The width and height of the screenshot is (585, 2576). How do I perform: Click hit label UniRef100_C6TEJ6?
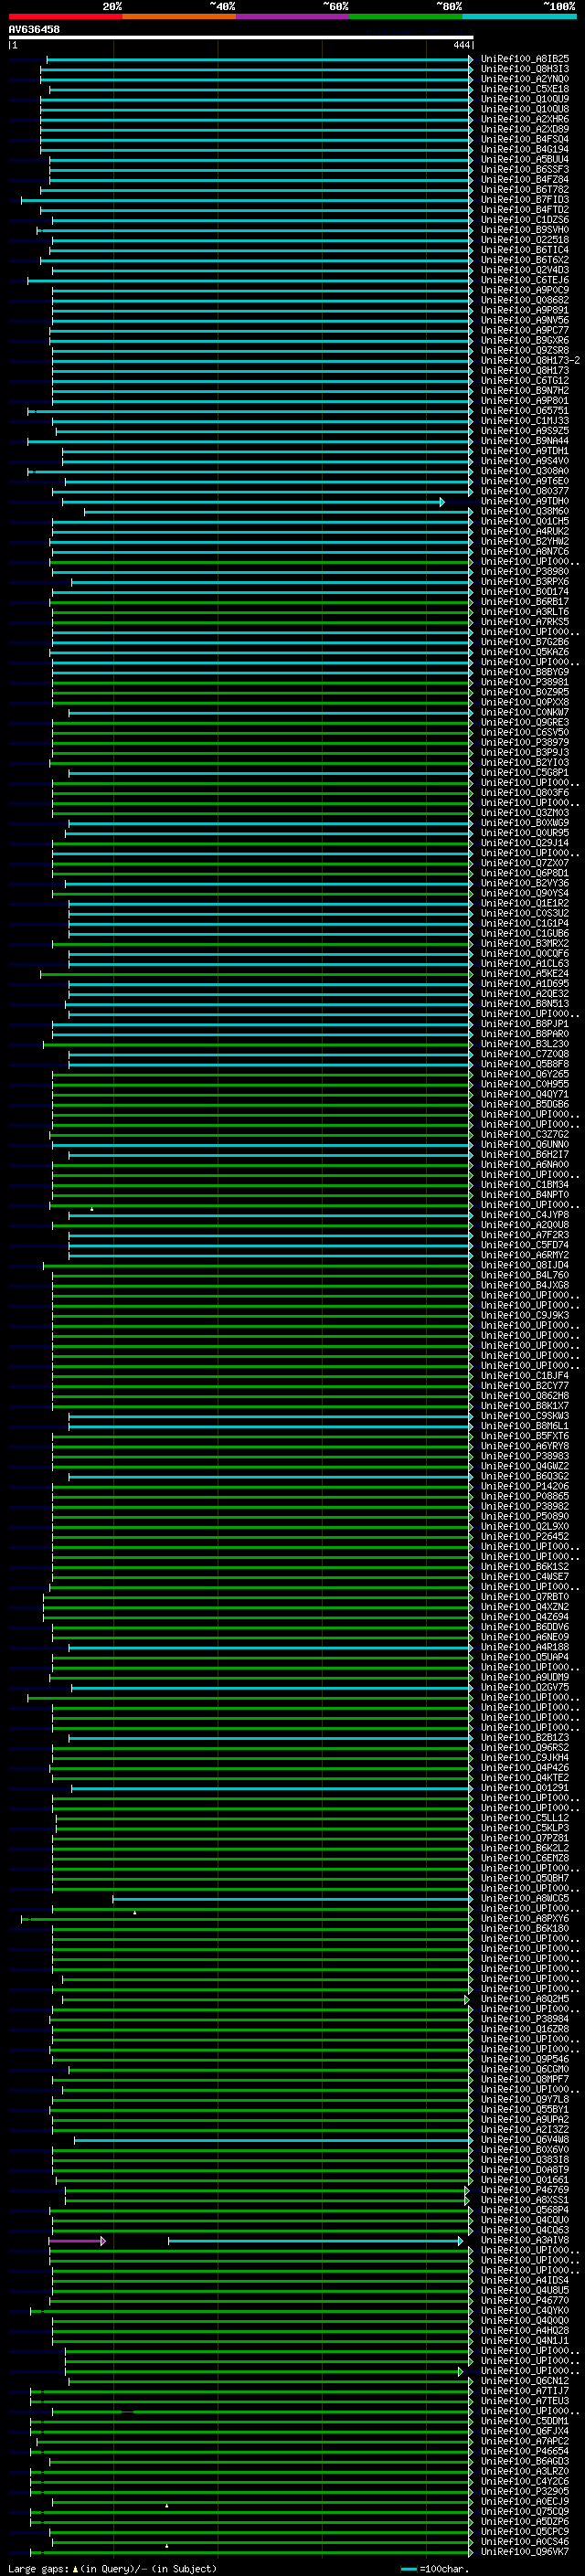[524, 280]
